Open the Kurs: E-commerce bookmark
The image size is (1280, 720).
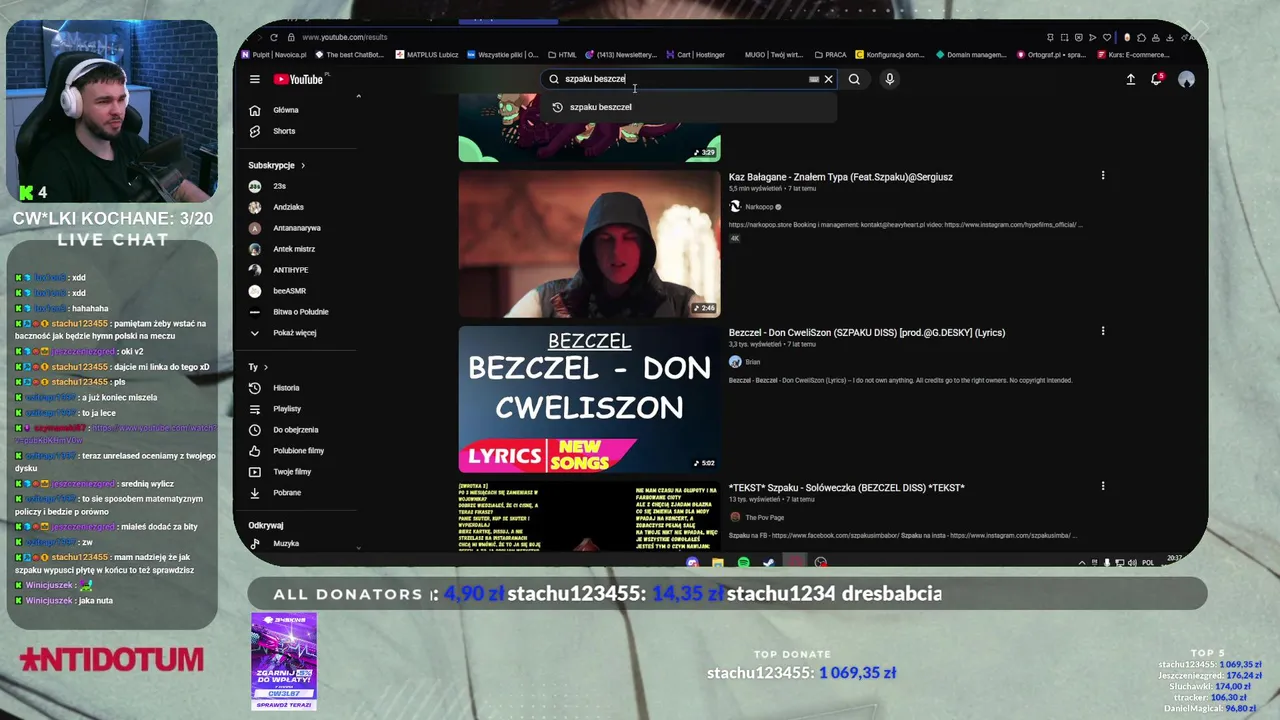(1133, 55)
